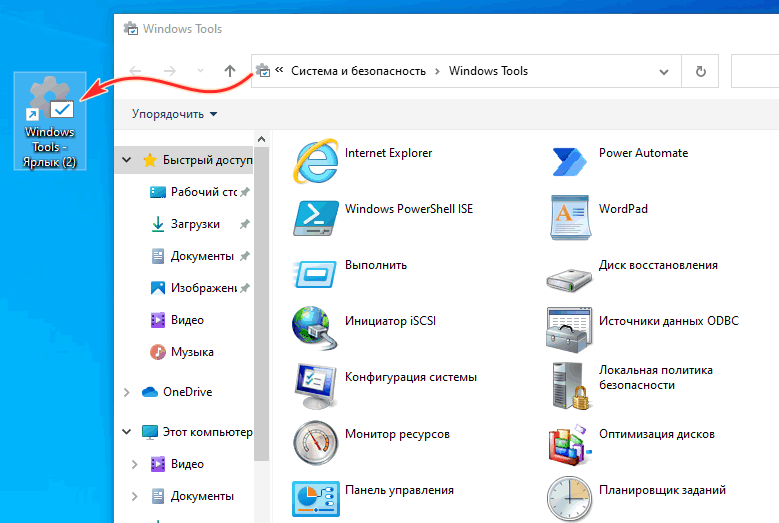The image size is (779, 523).
Task: Click the Источники данных ODBC label
Action: click(x=669, y=321)
